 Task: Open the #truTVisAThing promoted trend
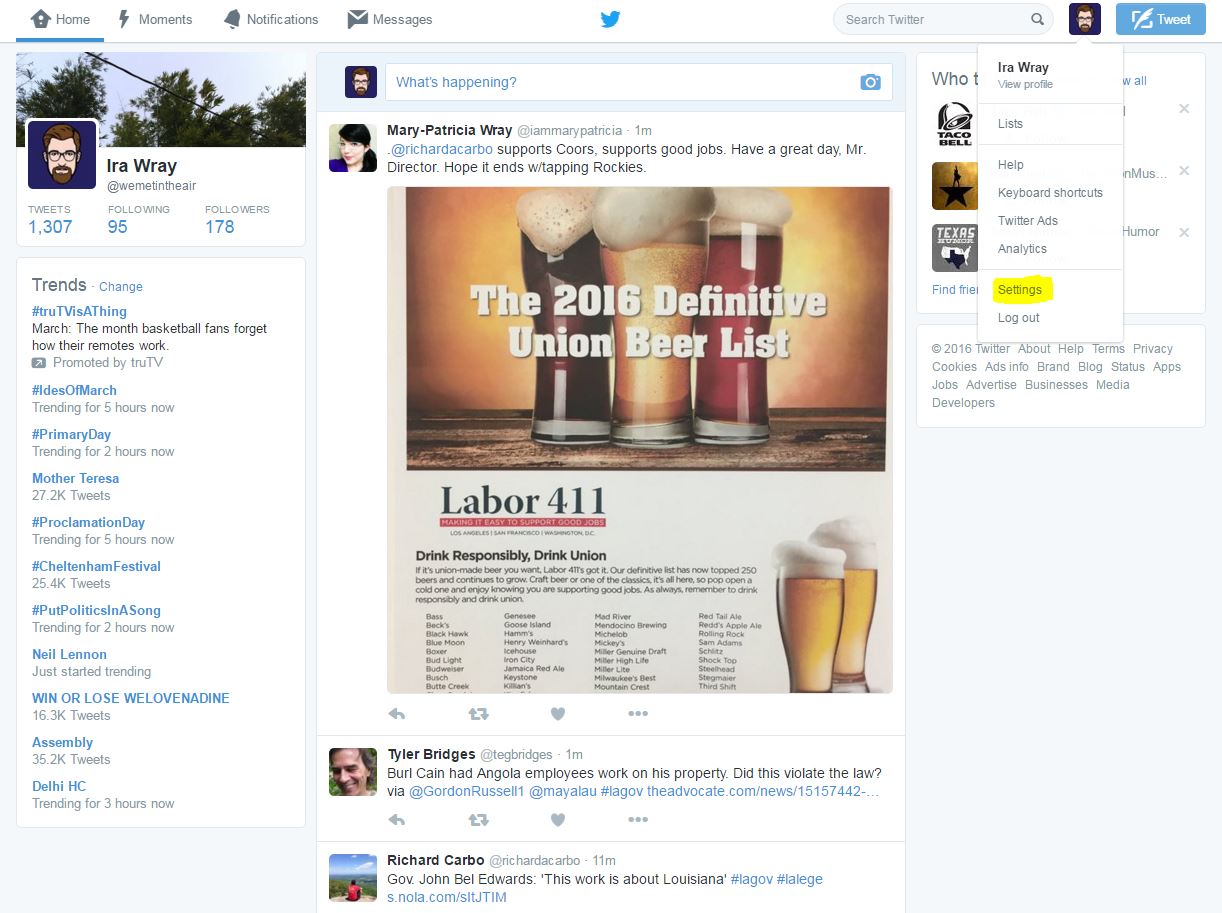(x=80, y=311)
